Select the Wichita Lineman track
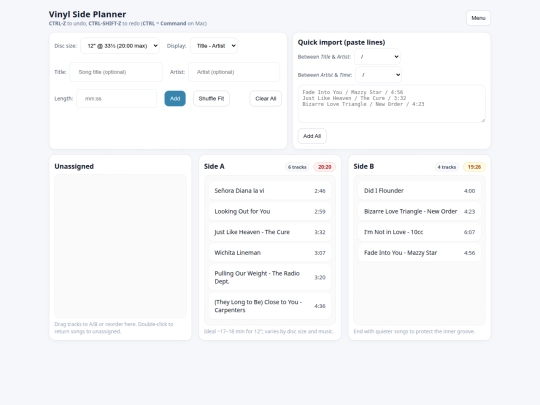The width and height of the screenshot is (540, 405). [x=270, y=253]
